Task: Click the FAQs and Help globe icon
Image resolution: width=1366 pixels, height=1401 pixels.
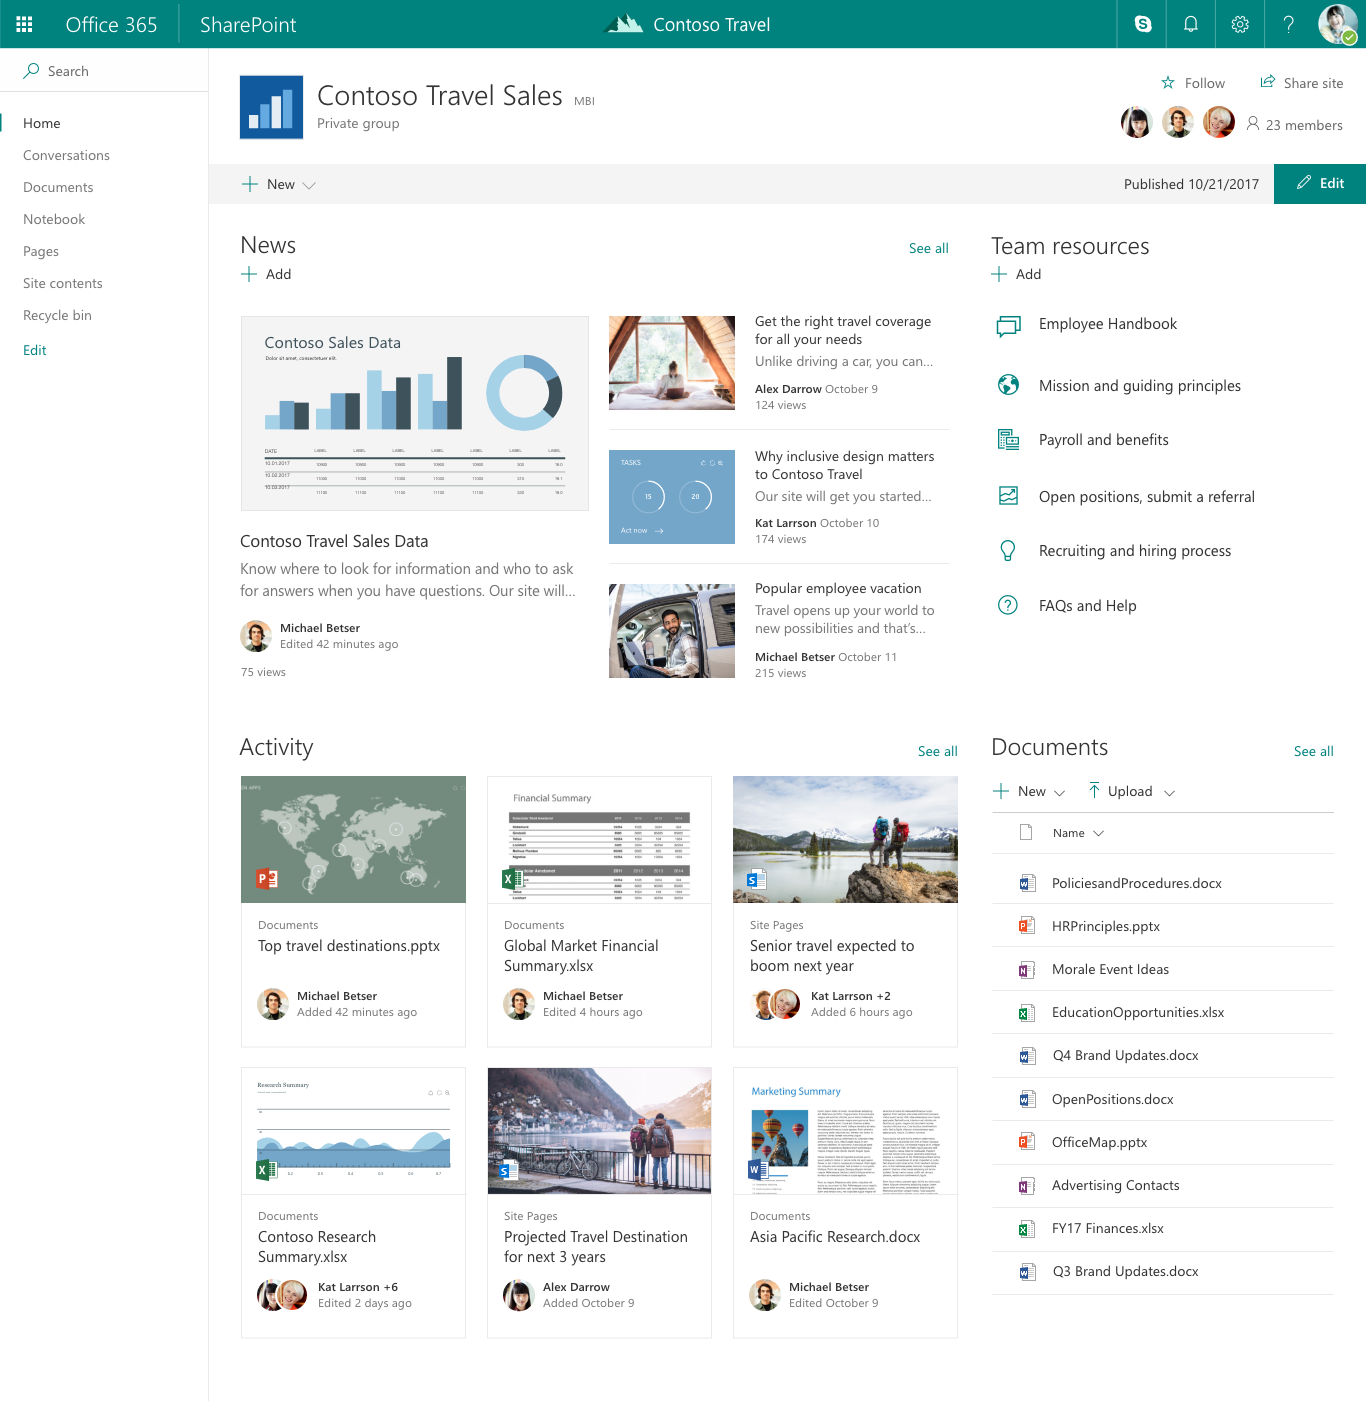Action: coord(1008,605)
